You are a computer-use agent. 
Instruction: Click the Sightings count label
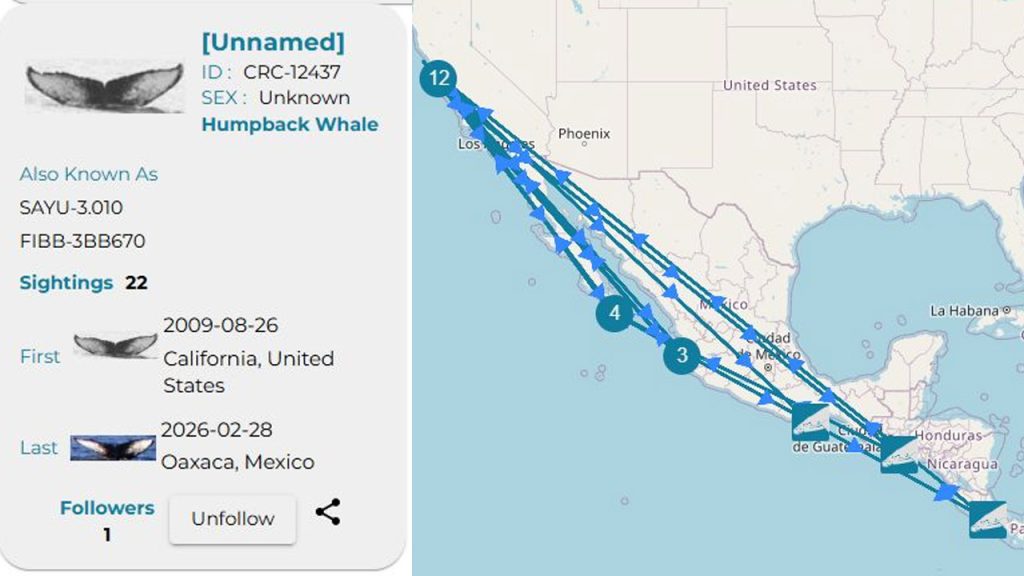[66, 283]
